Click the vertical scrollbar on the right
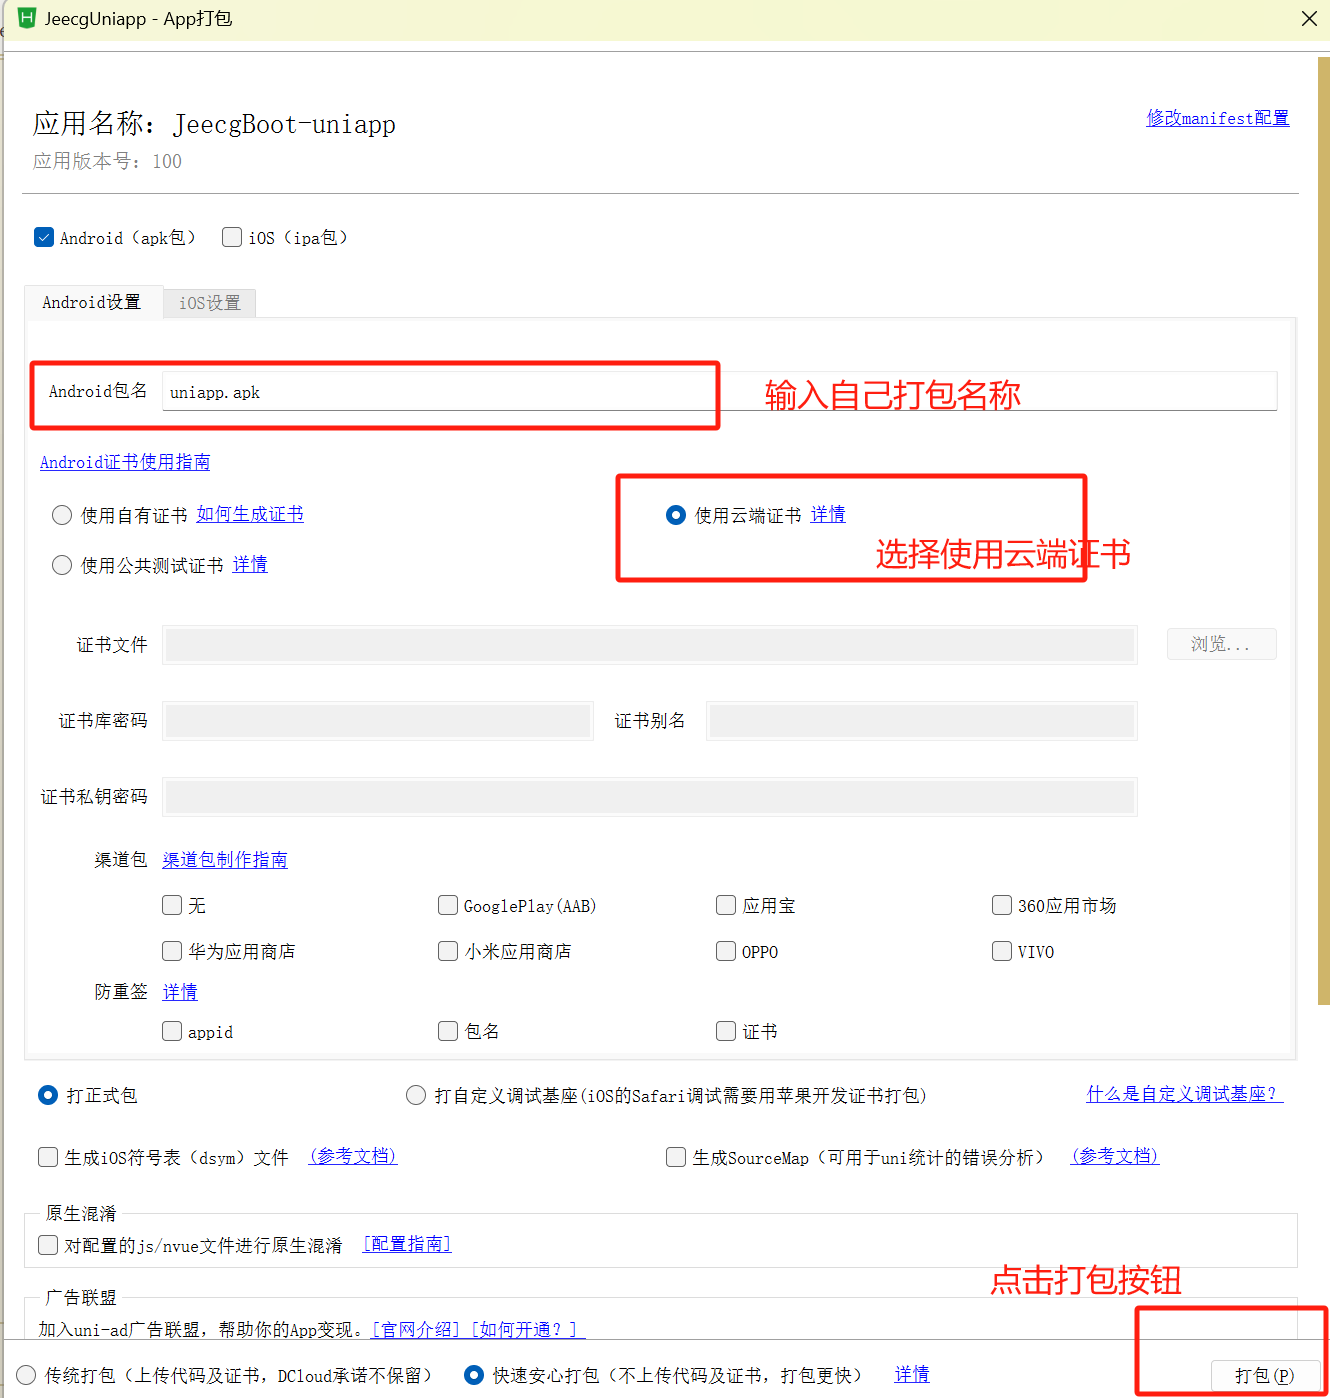This screenshot has width=1330, height=1398. coord(1324,530)
